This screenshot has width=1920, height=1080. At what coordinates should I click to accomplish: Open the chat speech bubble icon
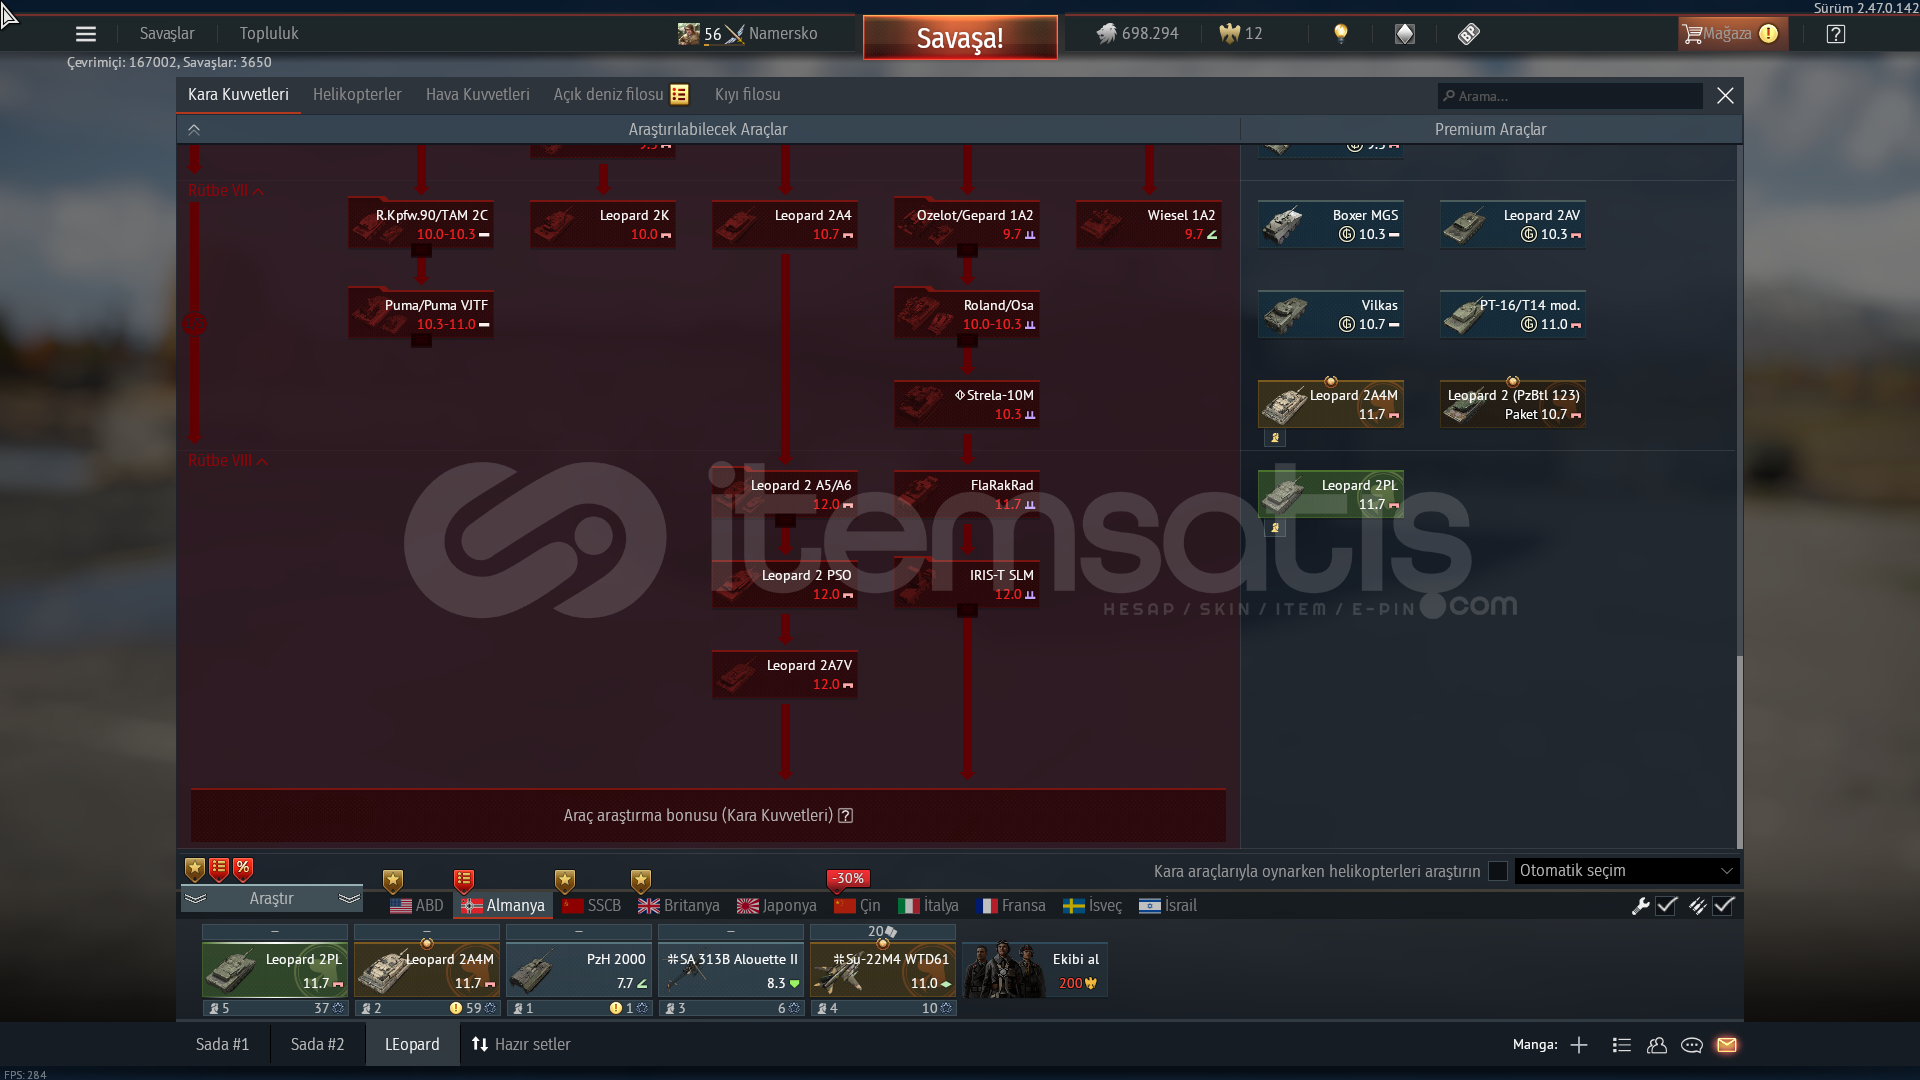(1692, 1045)
